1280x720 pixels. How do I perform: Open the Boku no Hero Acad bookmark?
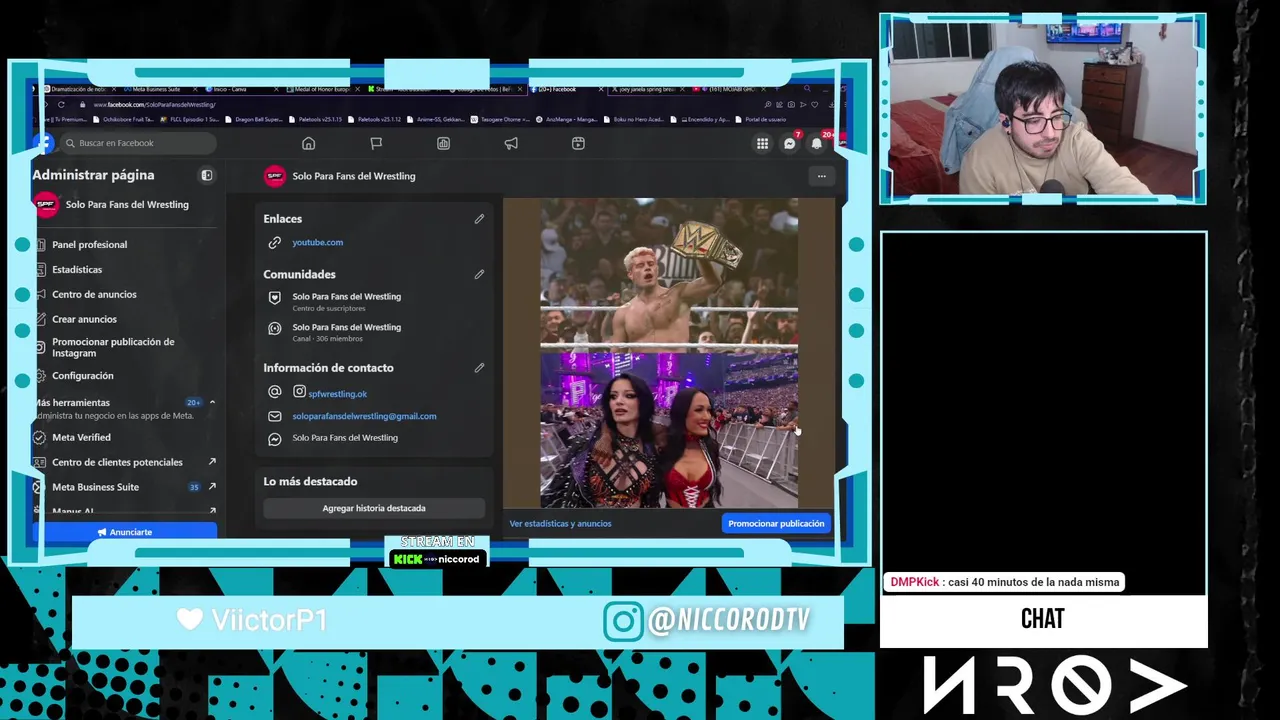pyautogui.click(x=636, y=119)
